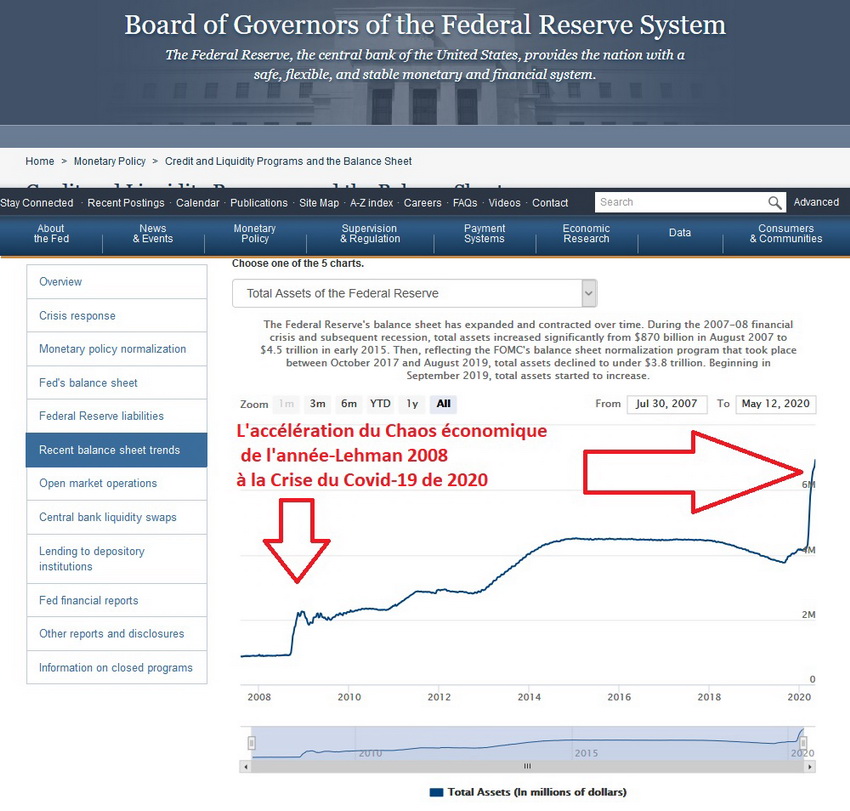Image resolution: width=850 pixels, height=811 pixels.
Task: Open the News & Events menu
Action: tap(153, 234)
